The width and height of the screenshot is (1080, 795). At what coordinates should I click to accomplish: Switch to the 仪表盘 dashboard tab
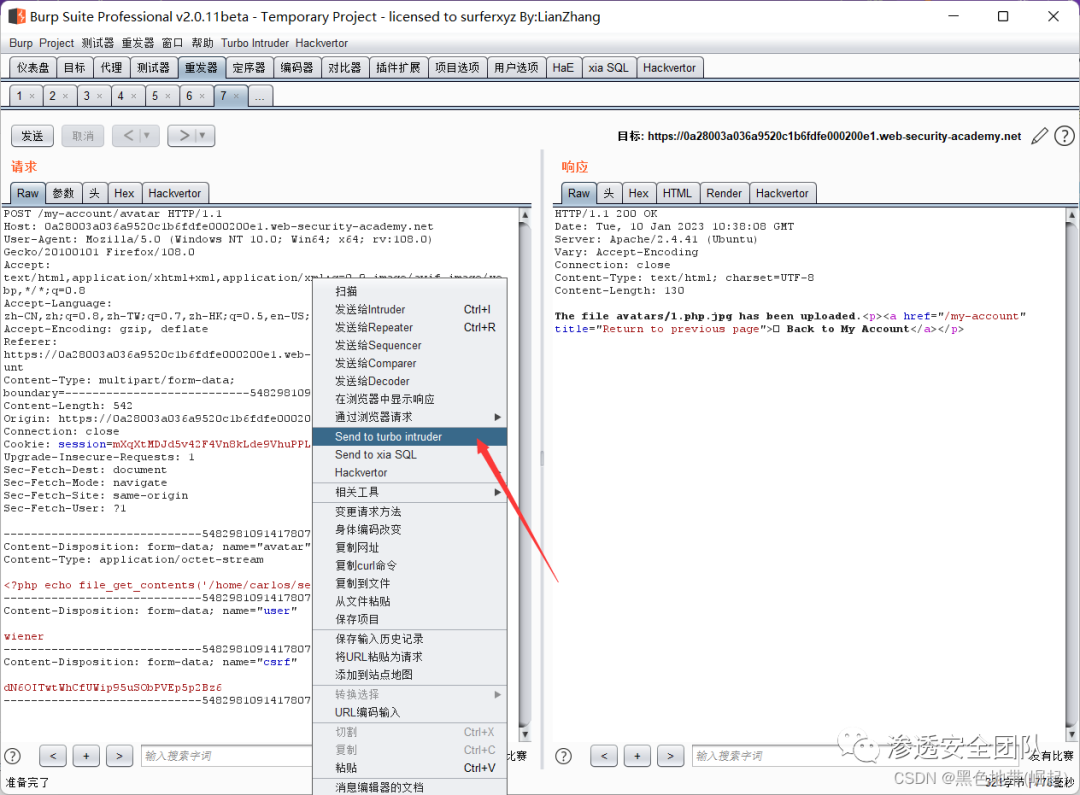click(x=33, y=68)
